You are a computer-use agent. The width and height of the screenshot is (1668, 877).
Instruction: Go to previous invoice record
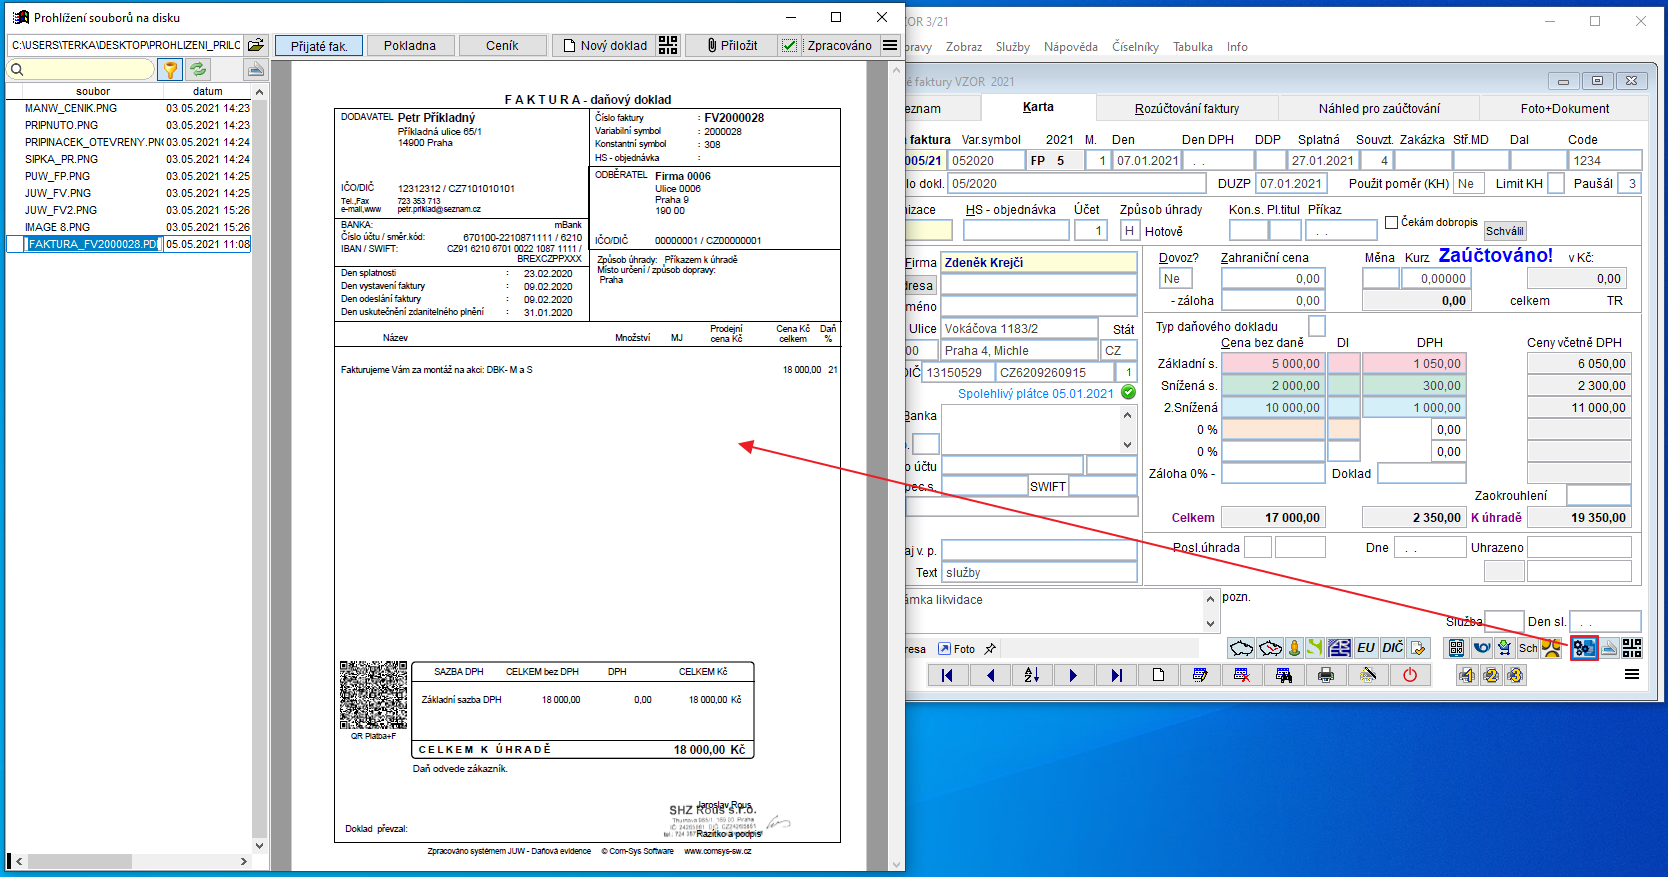tap(990, 675)
